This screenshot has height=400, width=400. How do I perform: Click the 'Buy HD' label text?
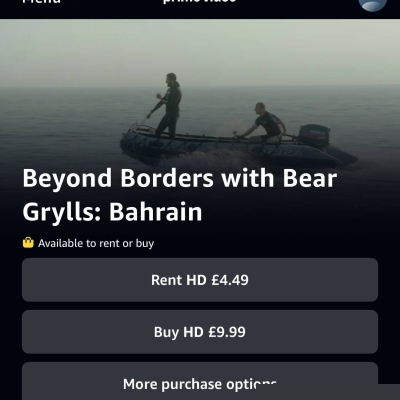pyautogui.click(x=179, y=332)
